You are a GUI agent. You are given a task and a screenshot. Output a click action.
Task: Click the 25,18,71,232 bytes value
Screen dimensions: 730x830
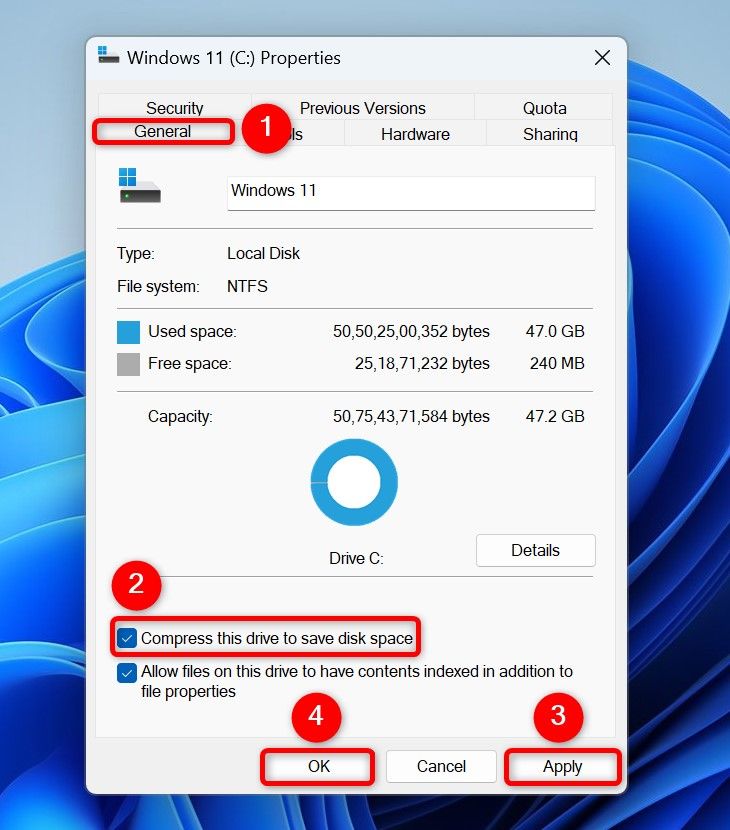(422, 364)
